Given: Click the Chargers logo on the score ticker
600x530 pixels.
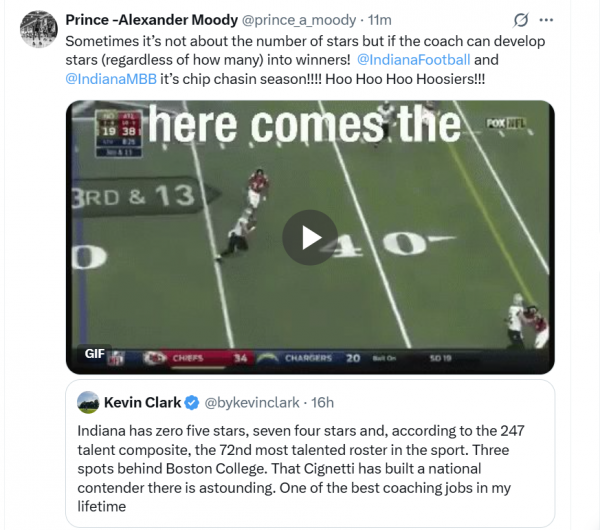Looking at the screenshot, I should [268, 357].
